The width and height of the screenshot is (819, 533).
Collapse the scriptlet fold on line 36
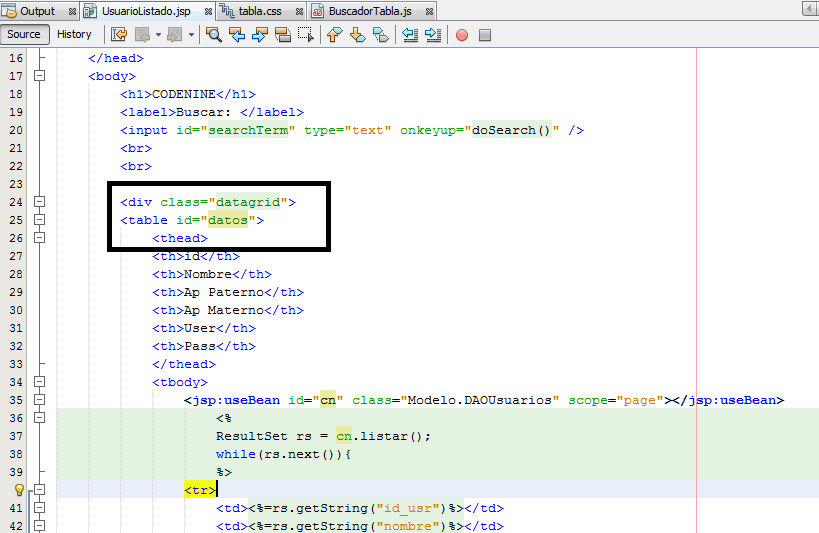[x=39, y=418]
